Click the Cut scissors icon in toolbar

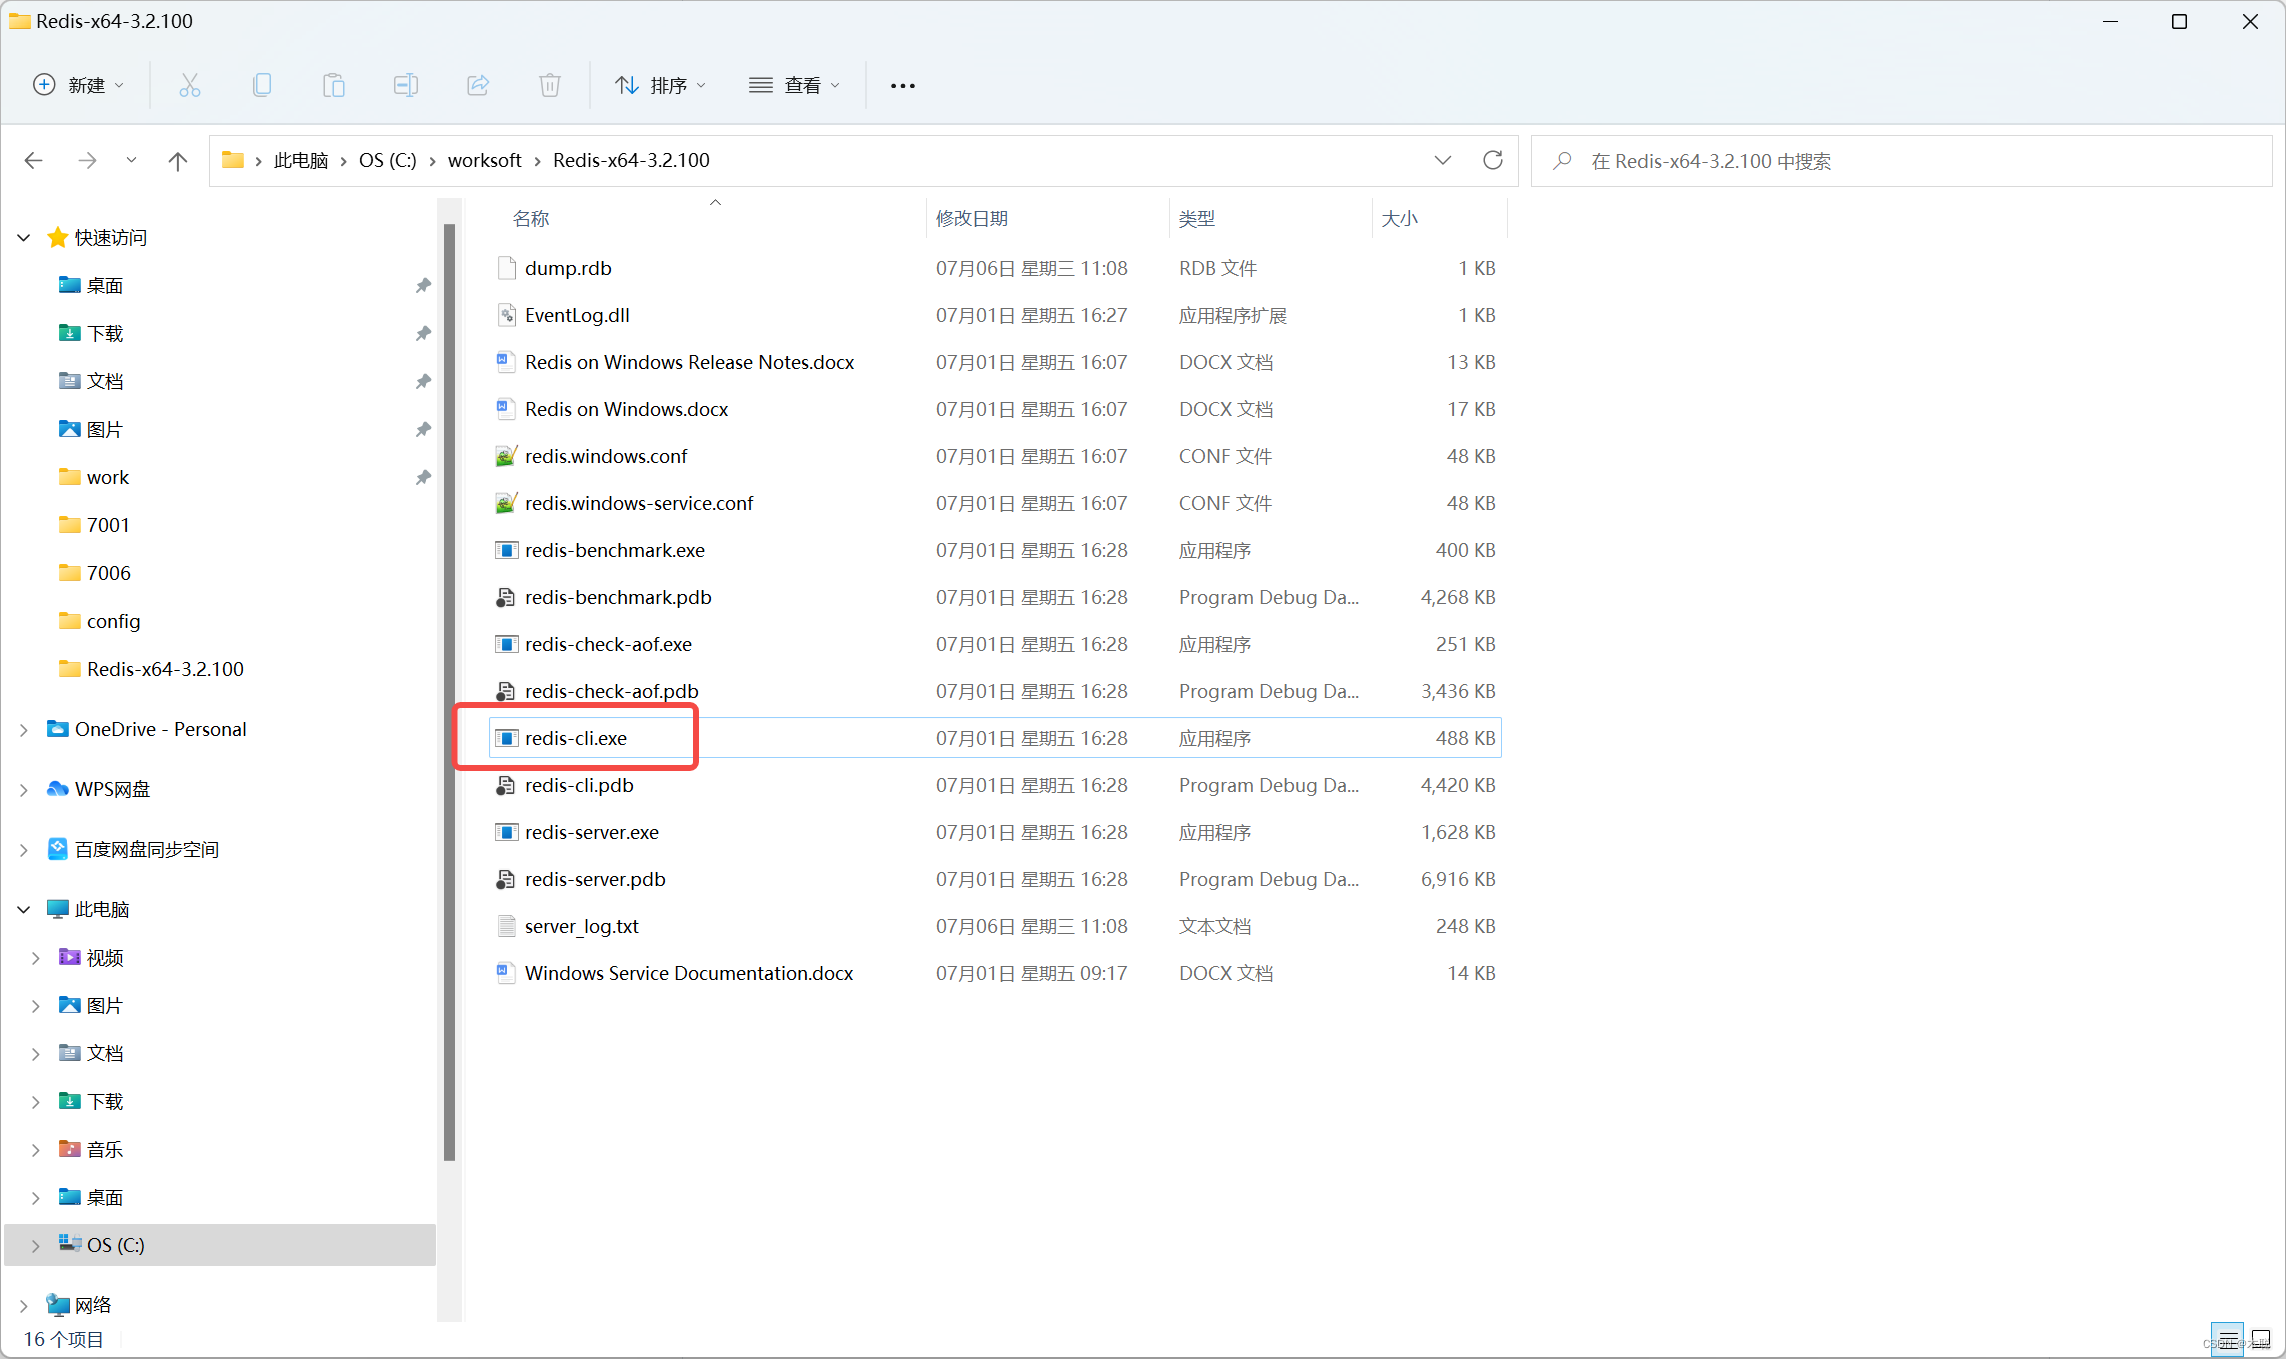pyautogui.click(x=189, y=85)
